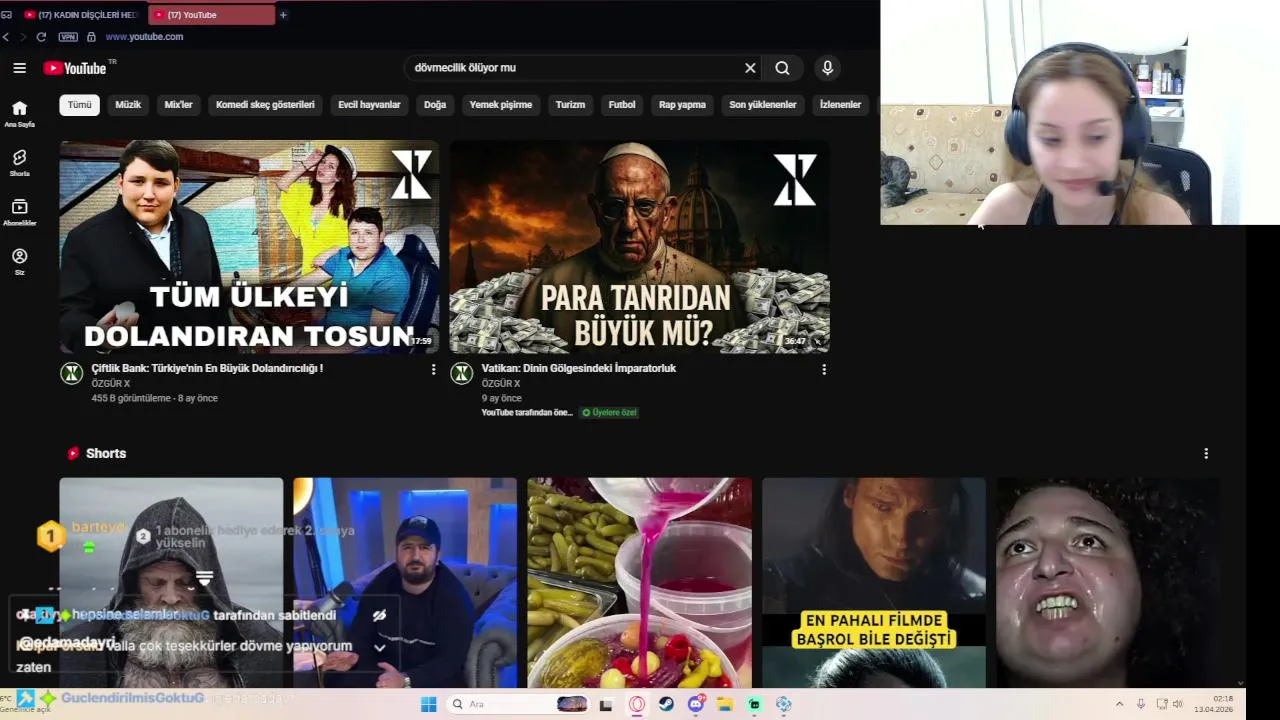
Task: Open Vatikan video title link
Action: click(579, 368)
